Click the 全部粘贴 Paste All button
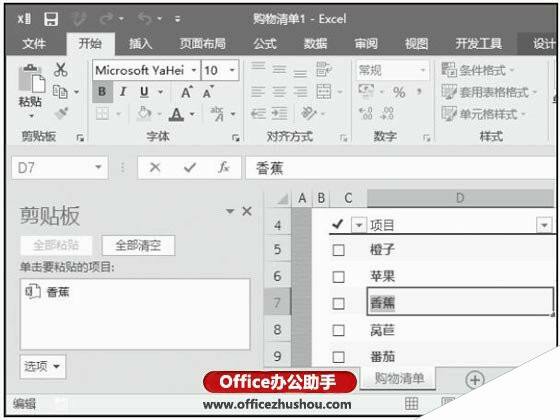 click(x=56, y=245)
